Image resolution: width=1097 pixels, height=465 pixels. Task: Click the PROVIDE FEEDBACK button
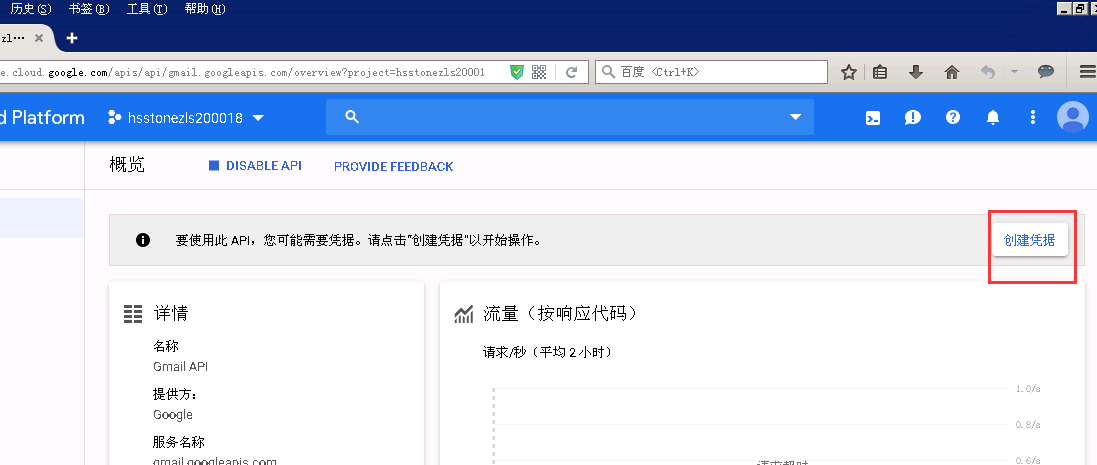tap(394, 166)
